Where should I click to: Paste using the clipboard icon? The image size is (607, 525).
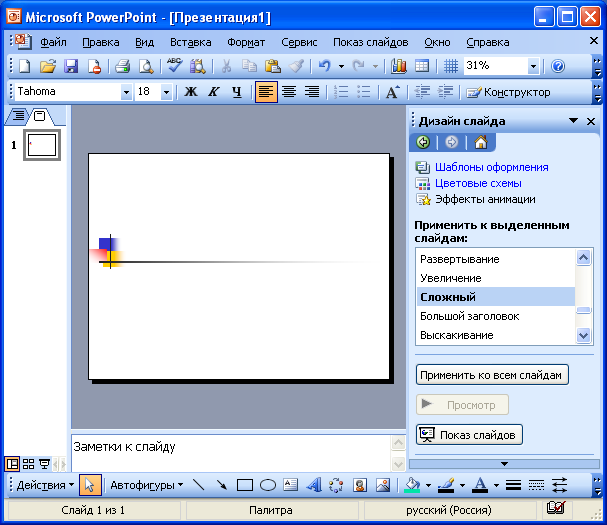click(273, 66)
